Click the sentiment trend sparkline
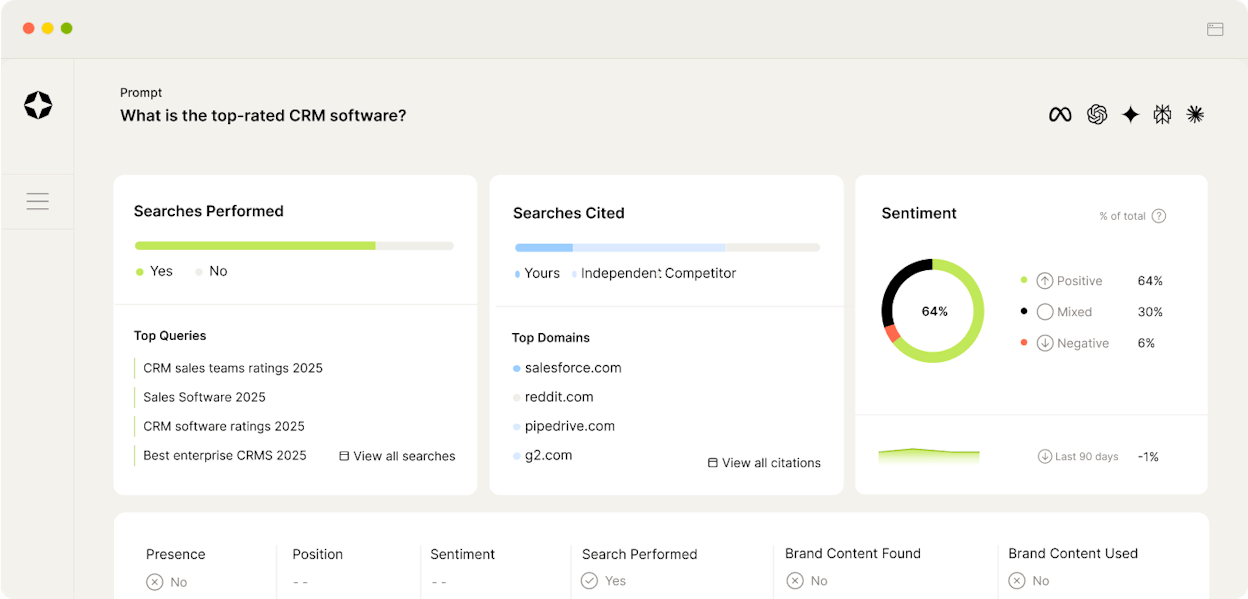 [929, 456]
